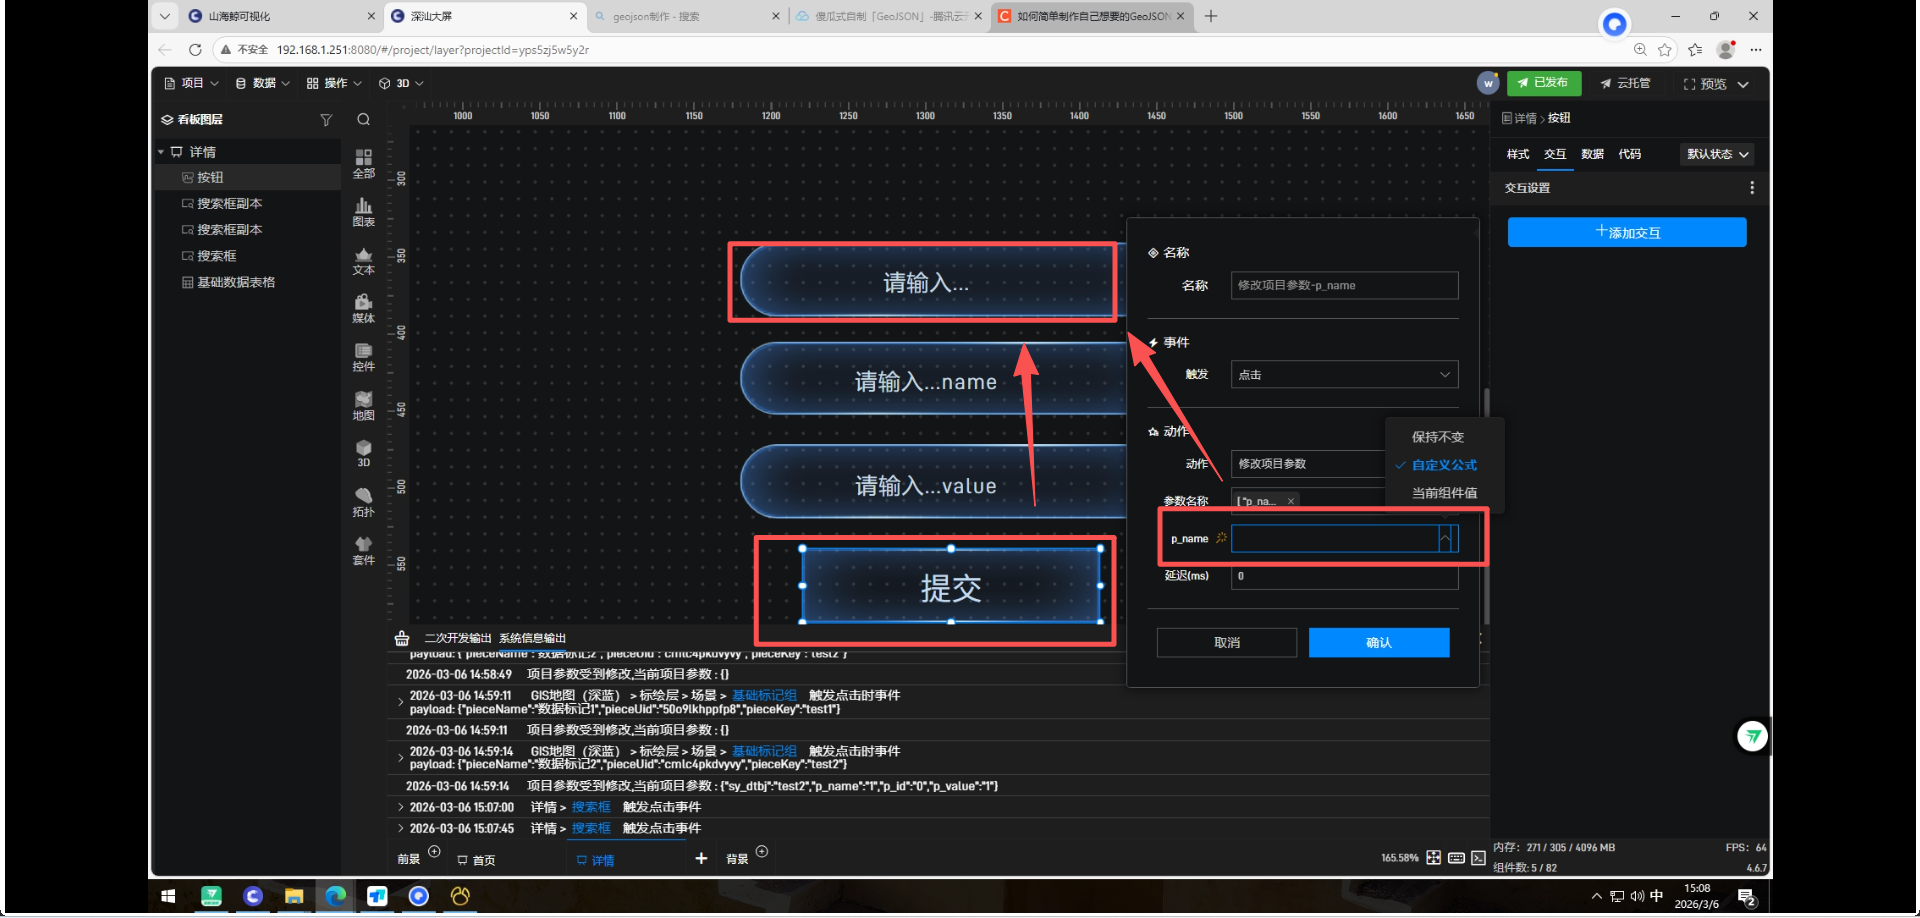Open the 拓扑 topology component category
The image size is (1920, 918).
pyautogui.click(x=363, y=502)
